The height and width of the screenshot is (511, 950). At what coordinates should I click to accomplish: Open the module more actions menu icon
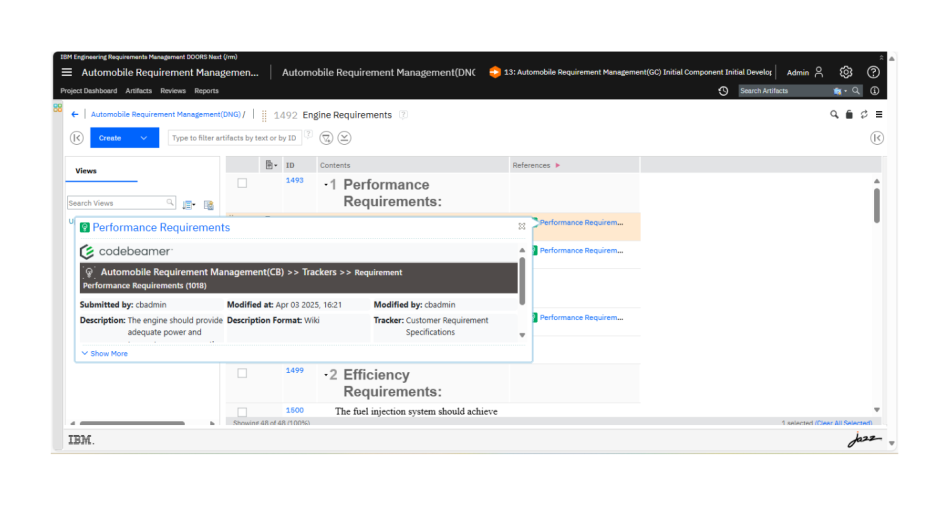click(879, 114)
